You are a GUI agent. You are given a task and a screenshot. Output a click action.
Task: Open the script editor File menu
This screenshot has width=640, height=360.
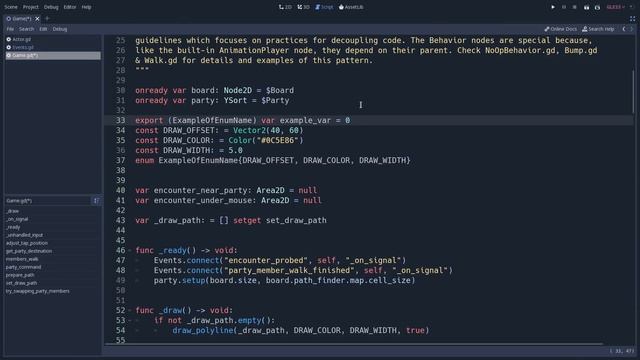(x=10, y=29)
